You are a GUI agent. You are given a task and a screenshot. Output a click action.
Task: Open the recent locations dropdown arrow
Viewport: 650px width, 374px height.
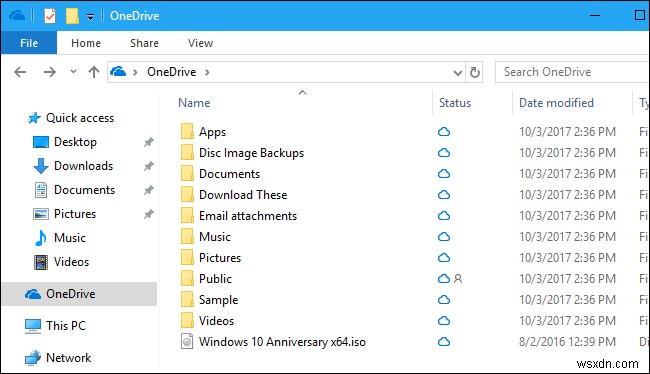(x=73, y=71)
